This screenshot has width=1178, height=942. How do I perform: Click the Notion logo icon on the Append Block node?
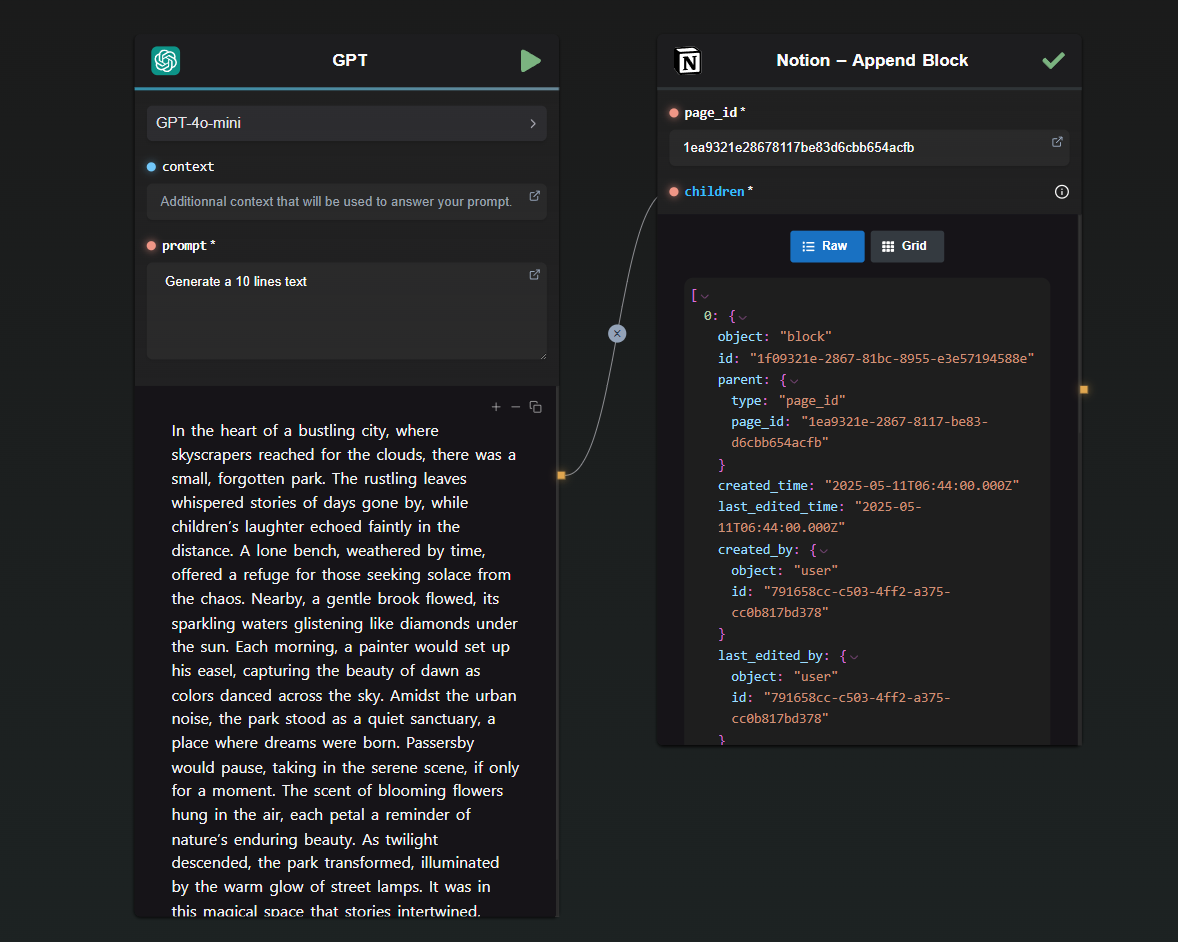(x=688, y=61)
